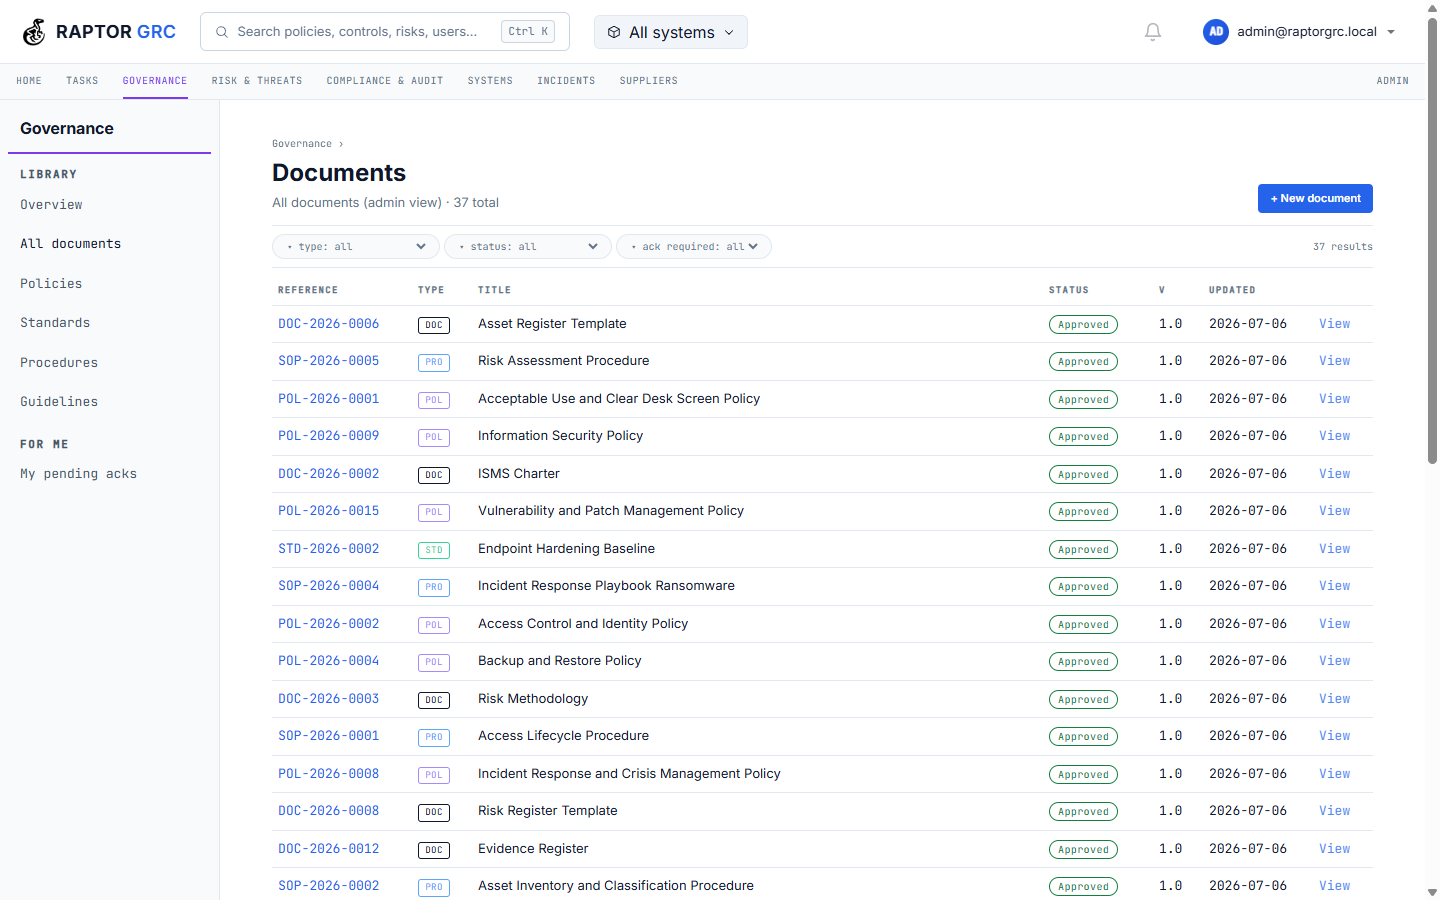Click the POL badge for Backup and Restore Policy
Screen dimensions: 1440x900
434,662
